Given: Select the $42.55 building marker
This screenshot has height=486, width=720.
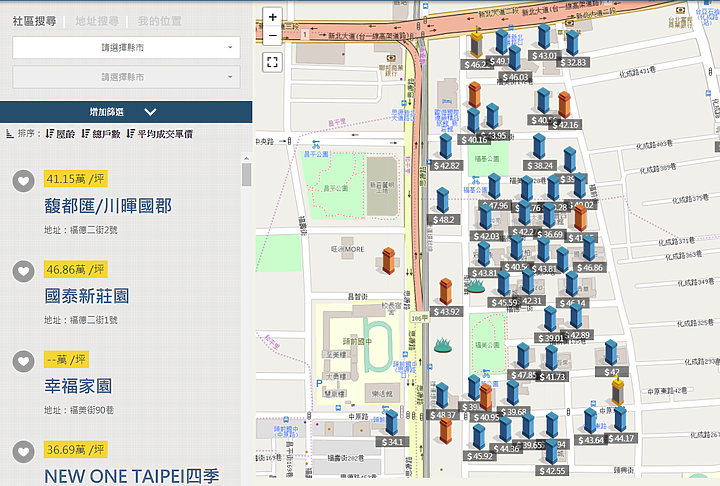Looking at the screenshot, I should pyautogui.click(x=551, y=452).
